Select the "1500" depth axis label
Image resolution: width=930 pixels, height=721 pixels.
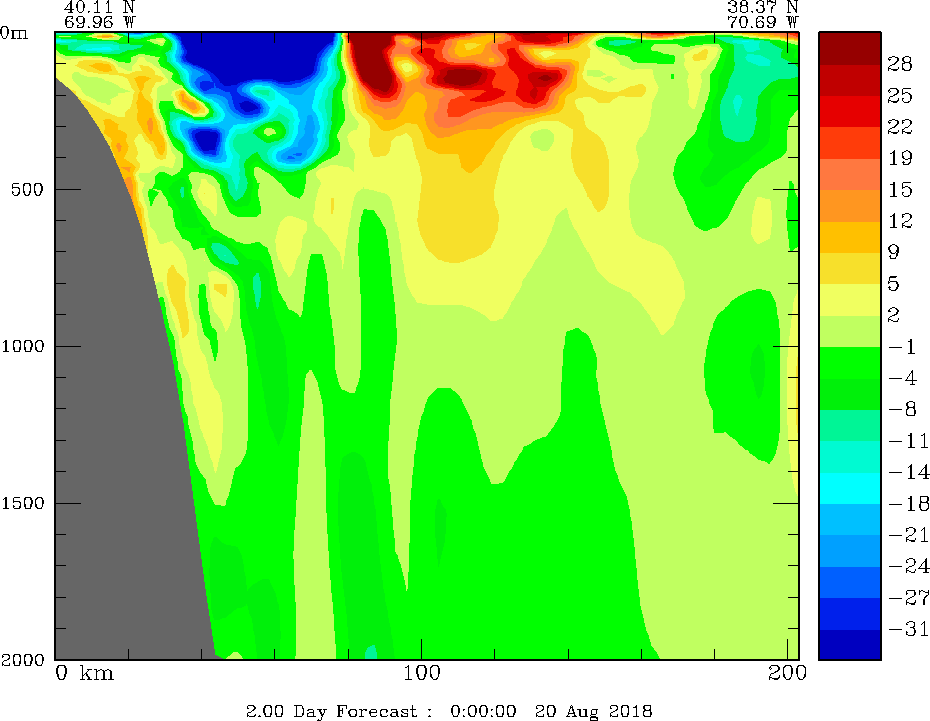point(23,503)
